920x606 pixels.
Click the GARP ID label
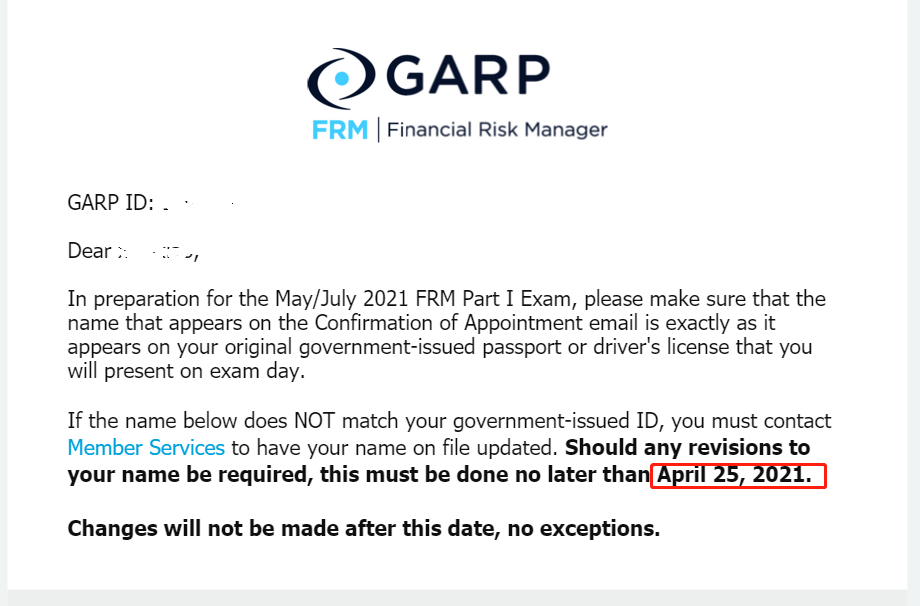[x=110, y=203]
